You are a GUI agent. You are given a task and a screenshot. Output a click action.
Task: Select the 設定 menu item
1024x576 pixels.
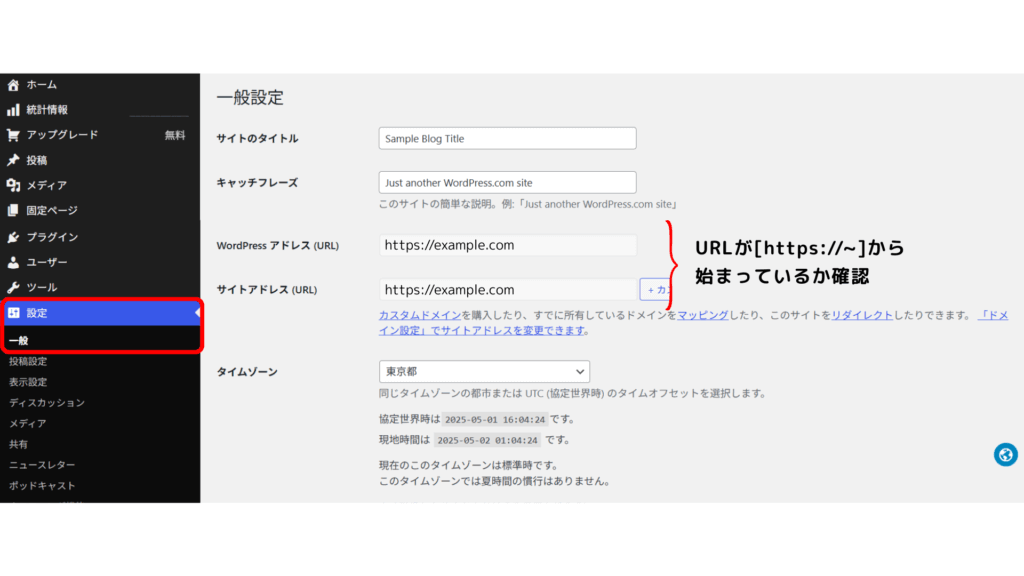click(100, 313)
